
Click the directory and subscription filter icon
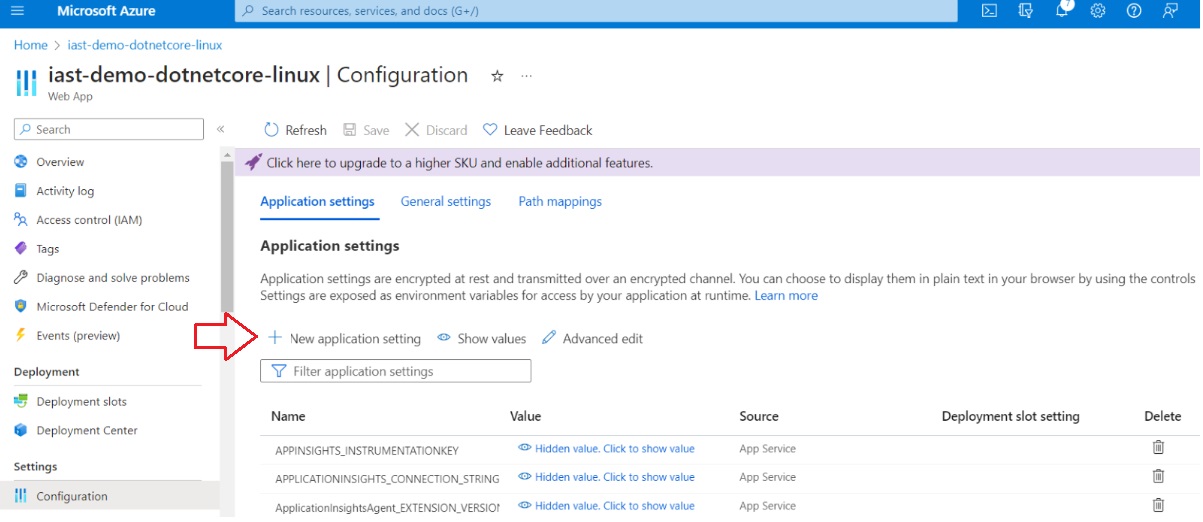(x=1025, y=11)
